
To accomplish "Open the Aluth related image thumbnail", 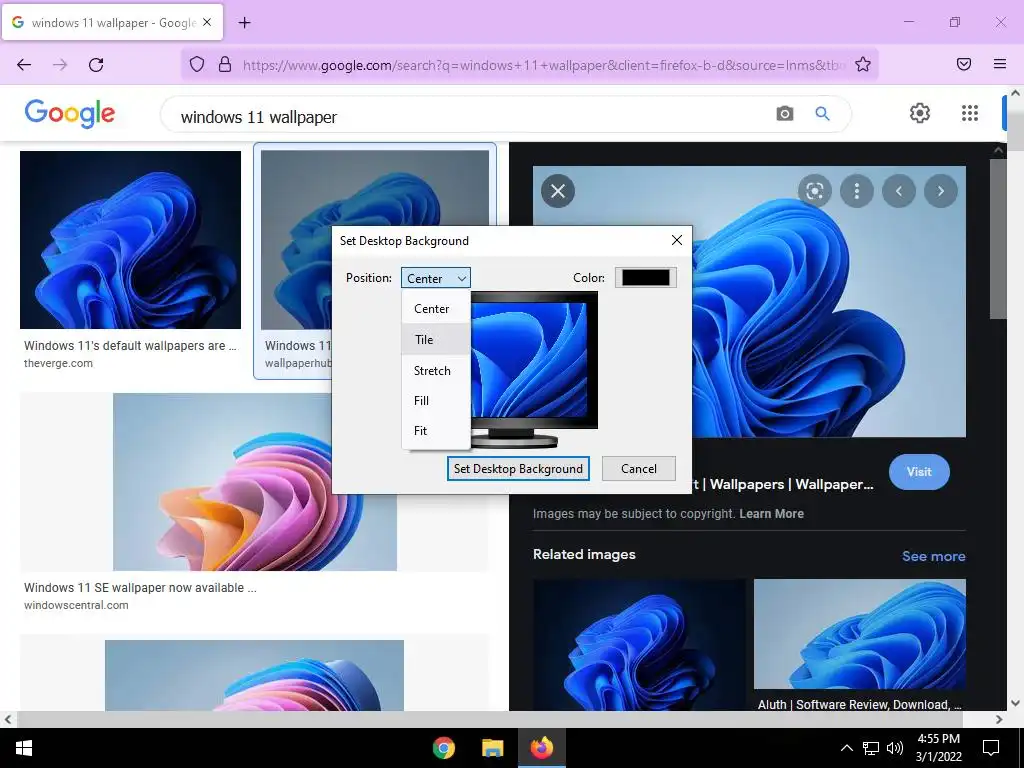I will 859,634.
